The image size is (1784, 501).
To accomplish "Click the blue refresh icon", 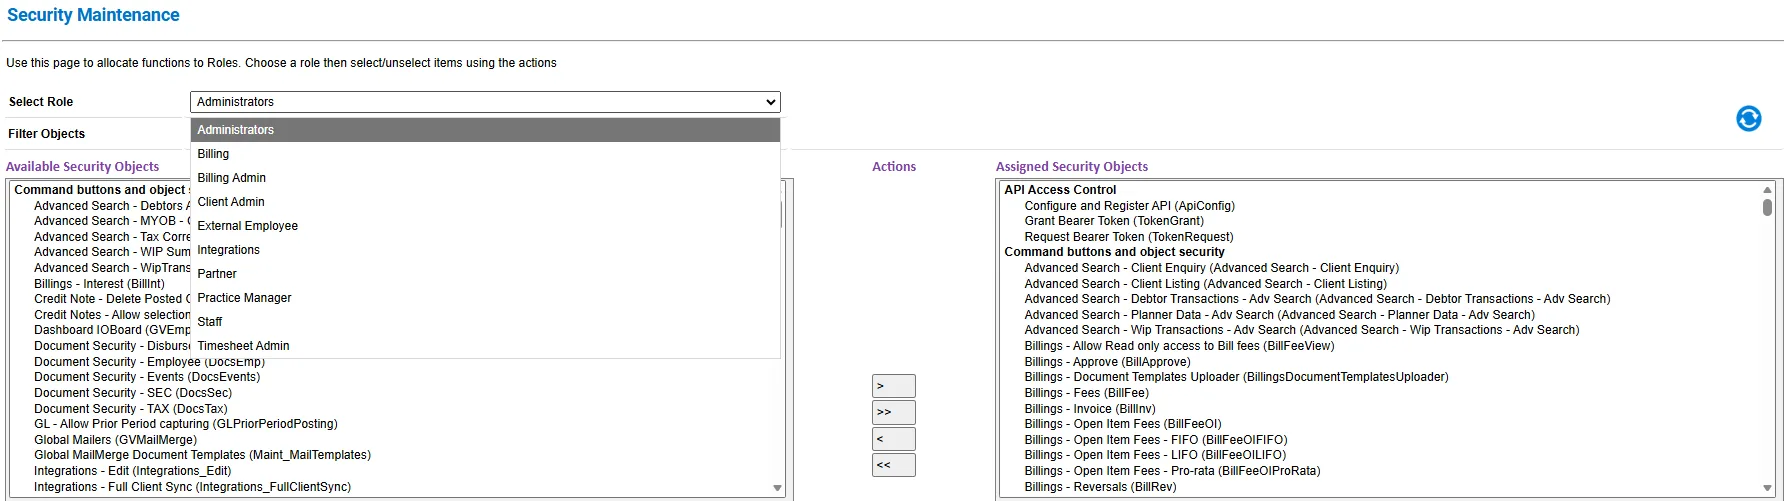I will point(1748,119).
